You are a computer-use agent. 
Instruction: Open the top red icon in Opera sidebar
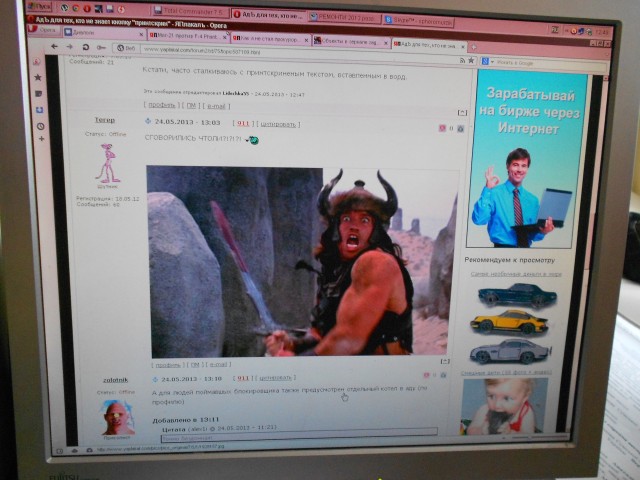pyautogui.click(x=36, y=62)
